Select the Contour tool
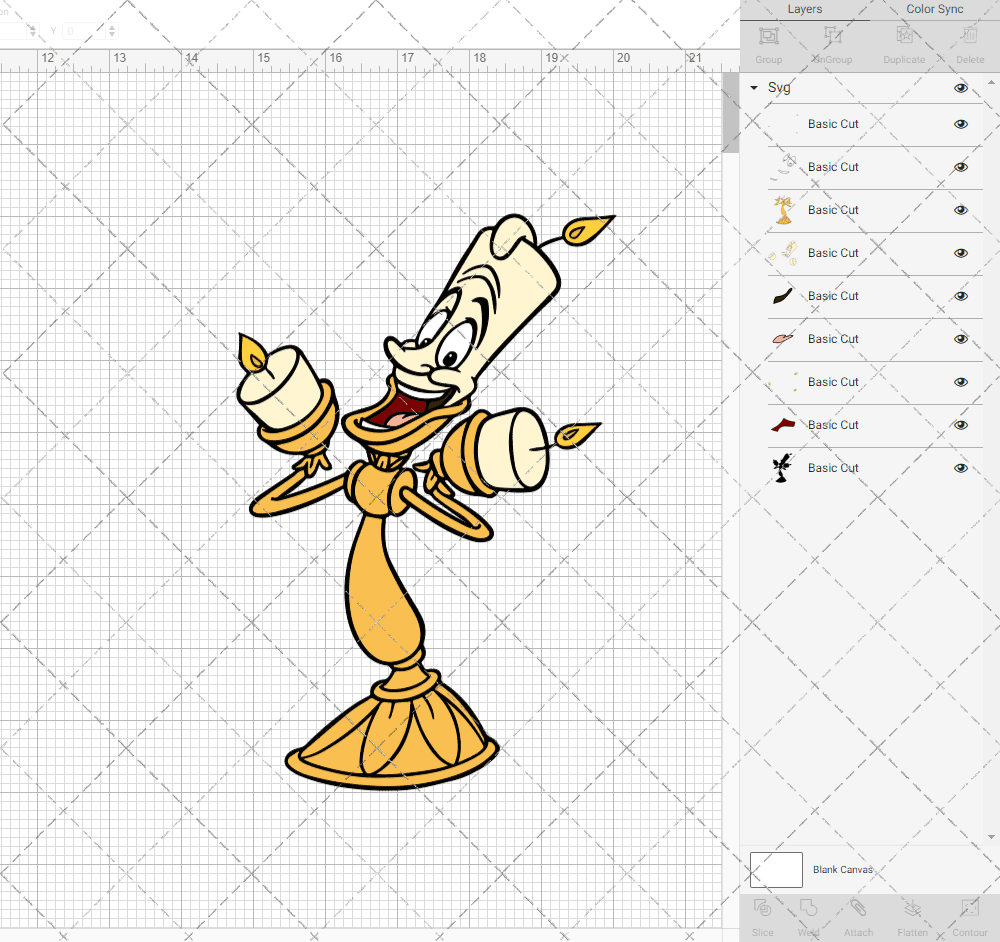1000x942 pixels. click(969, 908)
